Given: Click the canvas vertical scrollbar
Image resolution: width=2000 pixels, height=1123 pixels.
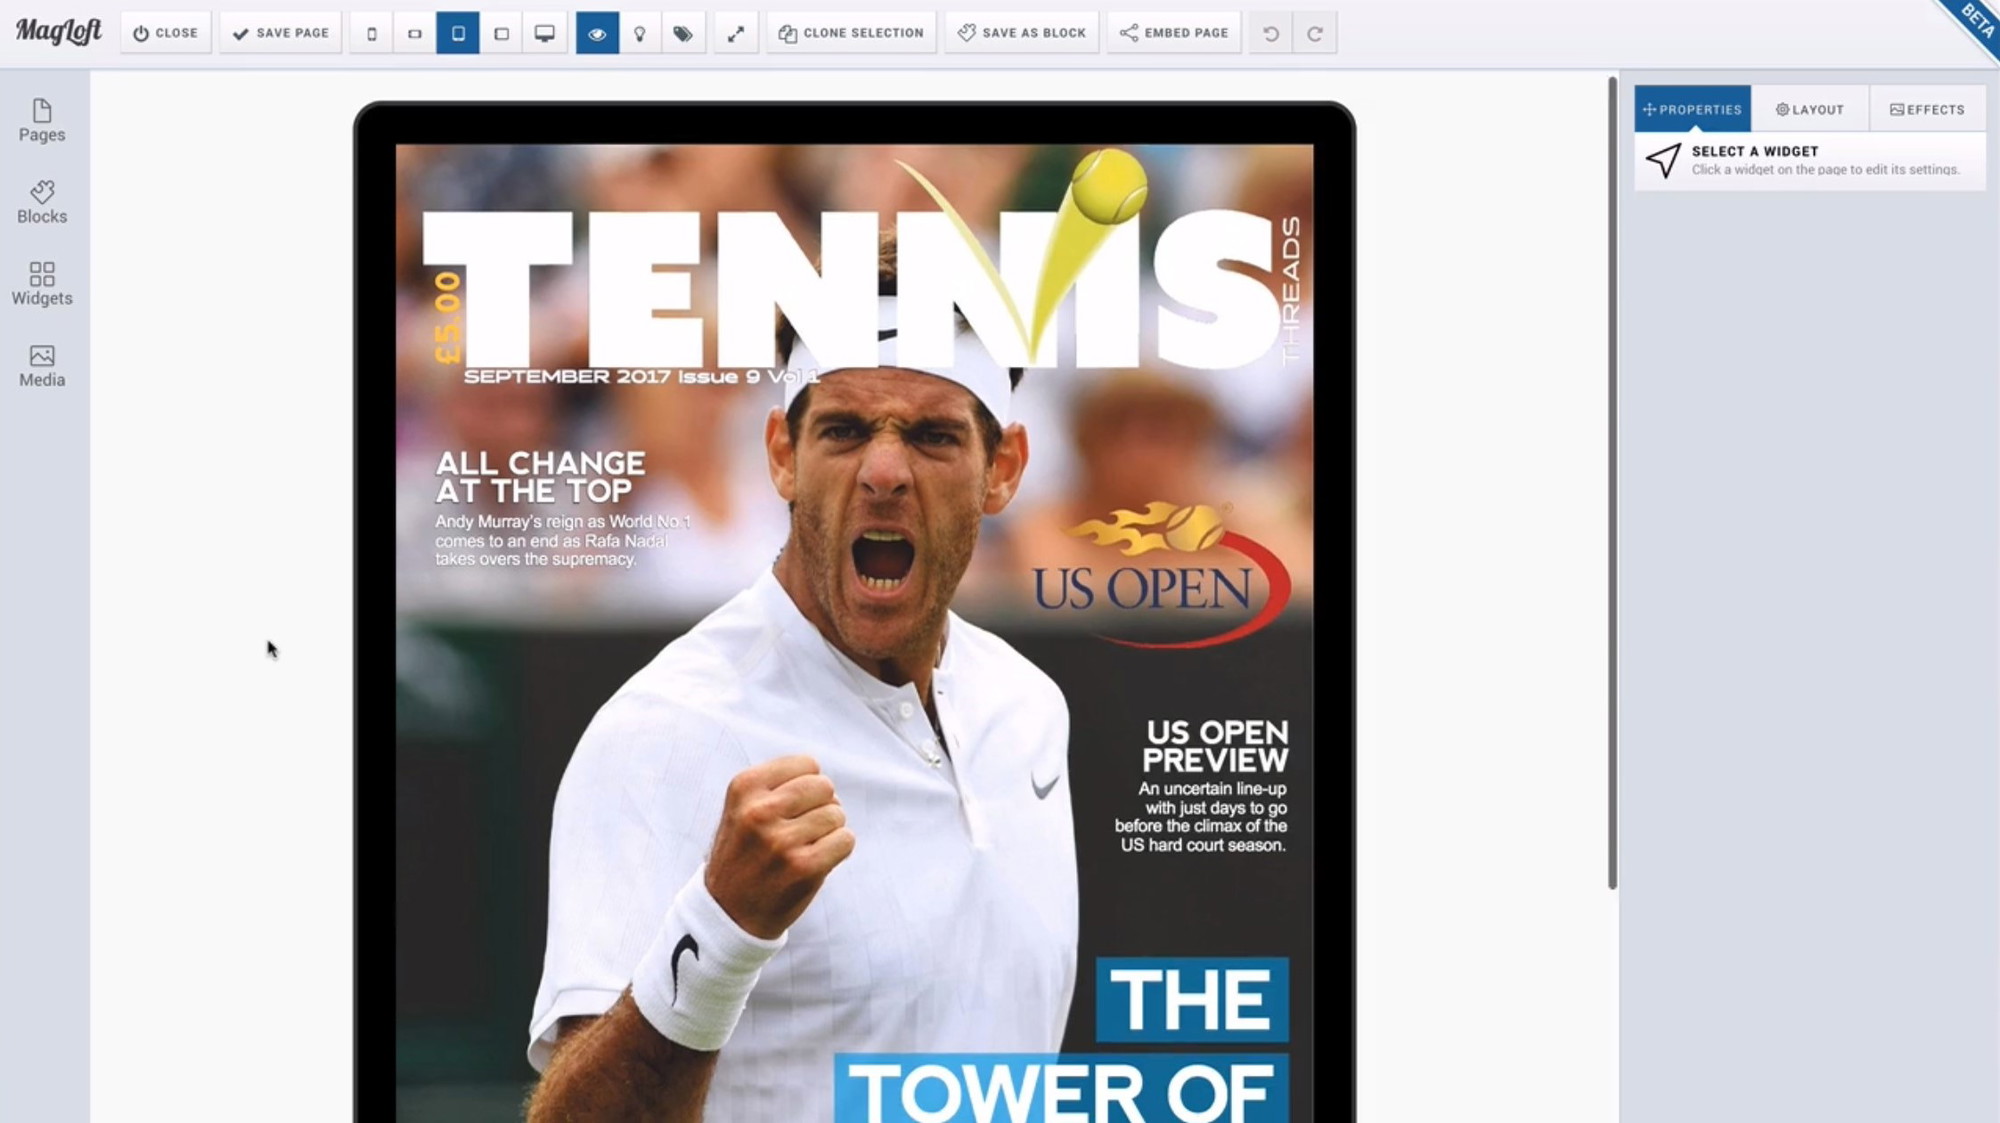Looking at the screenshot, I should coord(1612,482).
